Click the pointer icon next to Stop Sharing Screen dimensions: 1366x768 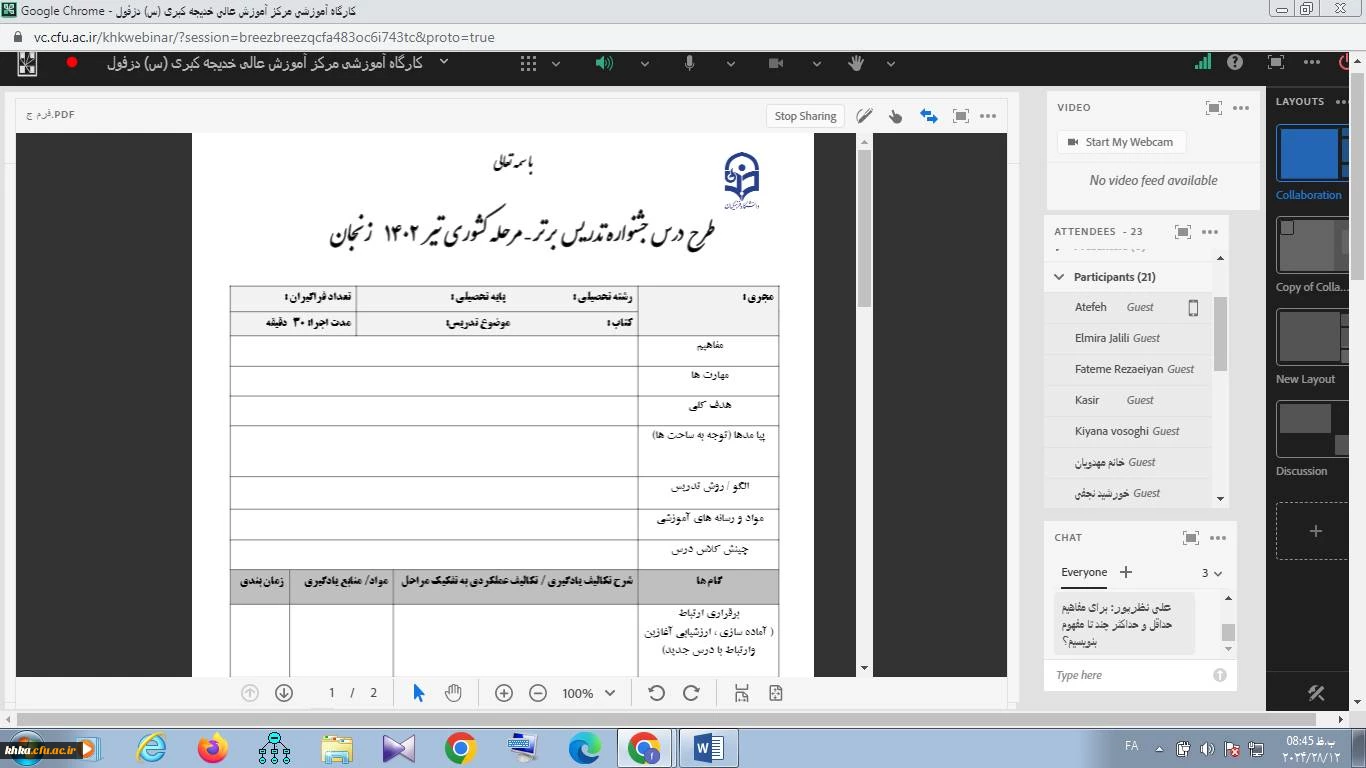[896, 116]
